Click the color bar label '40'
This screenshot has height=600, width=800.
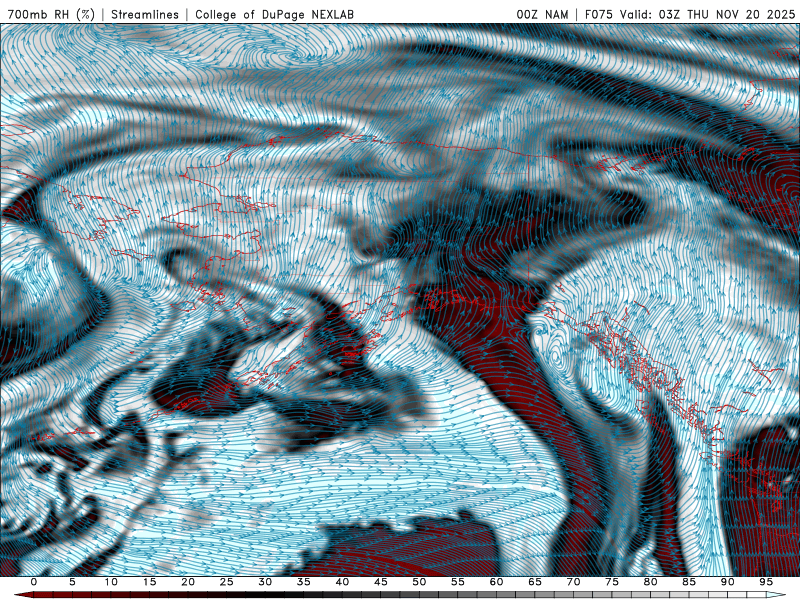click(x=342, y=582)
